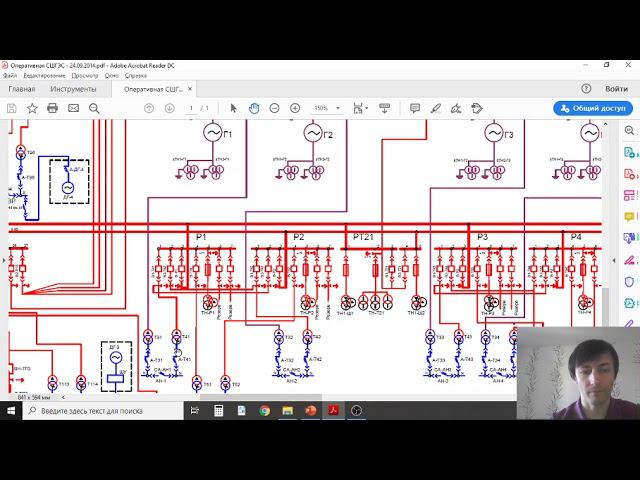Open search tools in right panel
This screenshot has width=640, height=480.
(x=629, y=131)
